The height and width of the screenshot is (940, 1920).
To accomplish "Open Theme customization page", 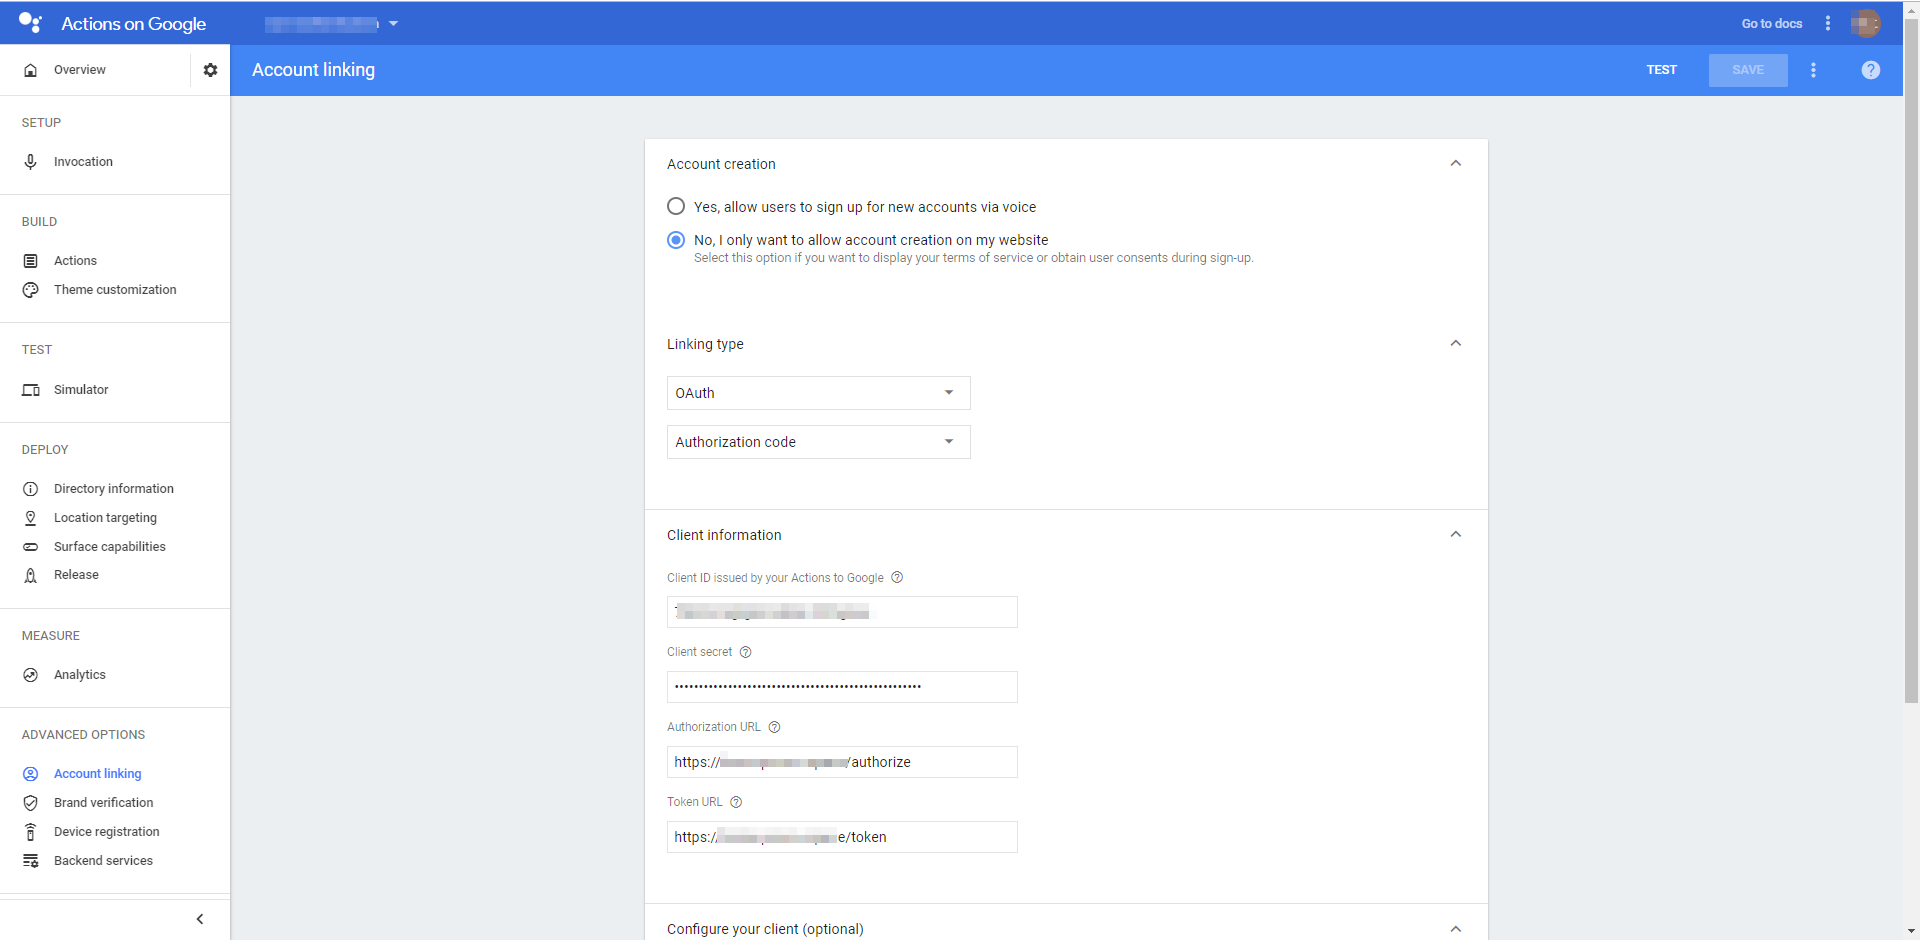I will 115,290.
